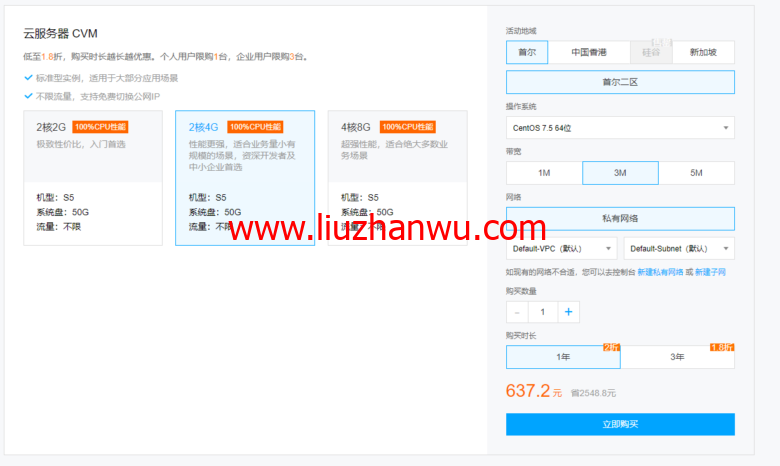Viewport: 780px width, 466px height.
Task: Select the 首尔 region option
Action: point(527,52)
